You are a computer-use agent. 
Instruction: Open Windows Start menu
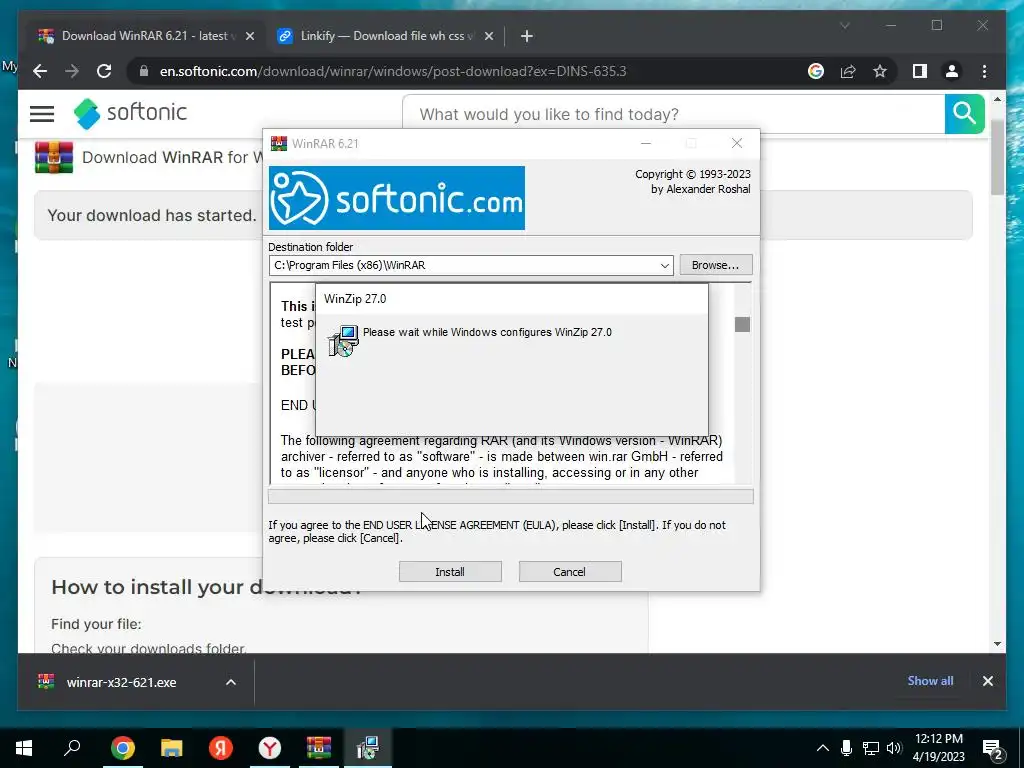(x=24, y=747)
